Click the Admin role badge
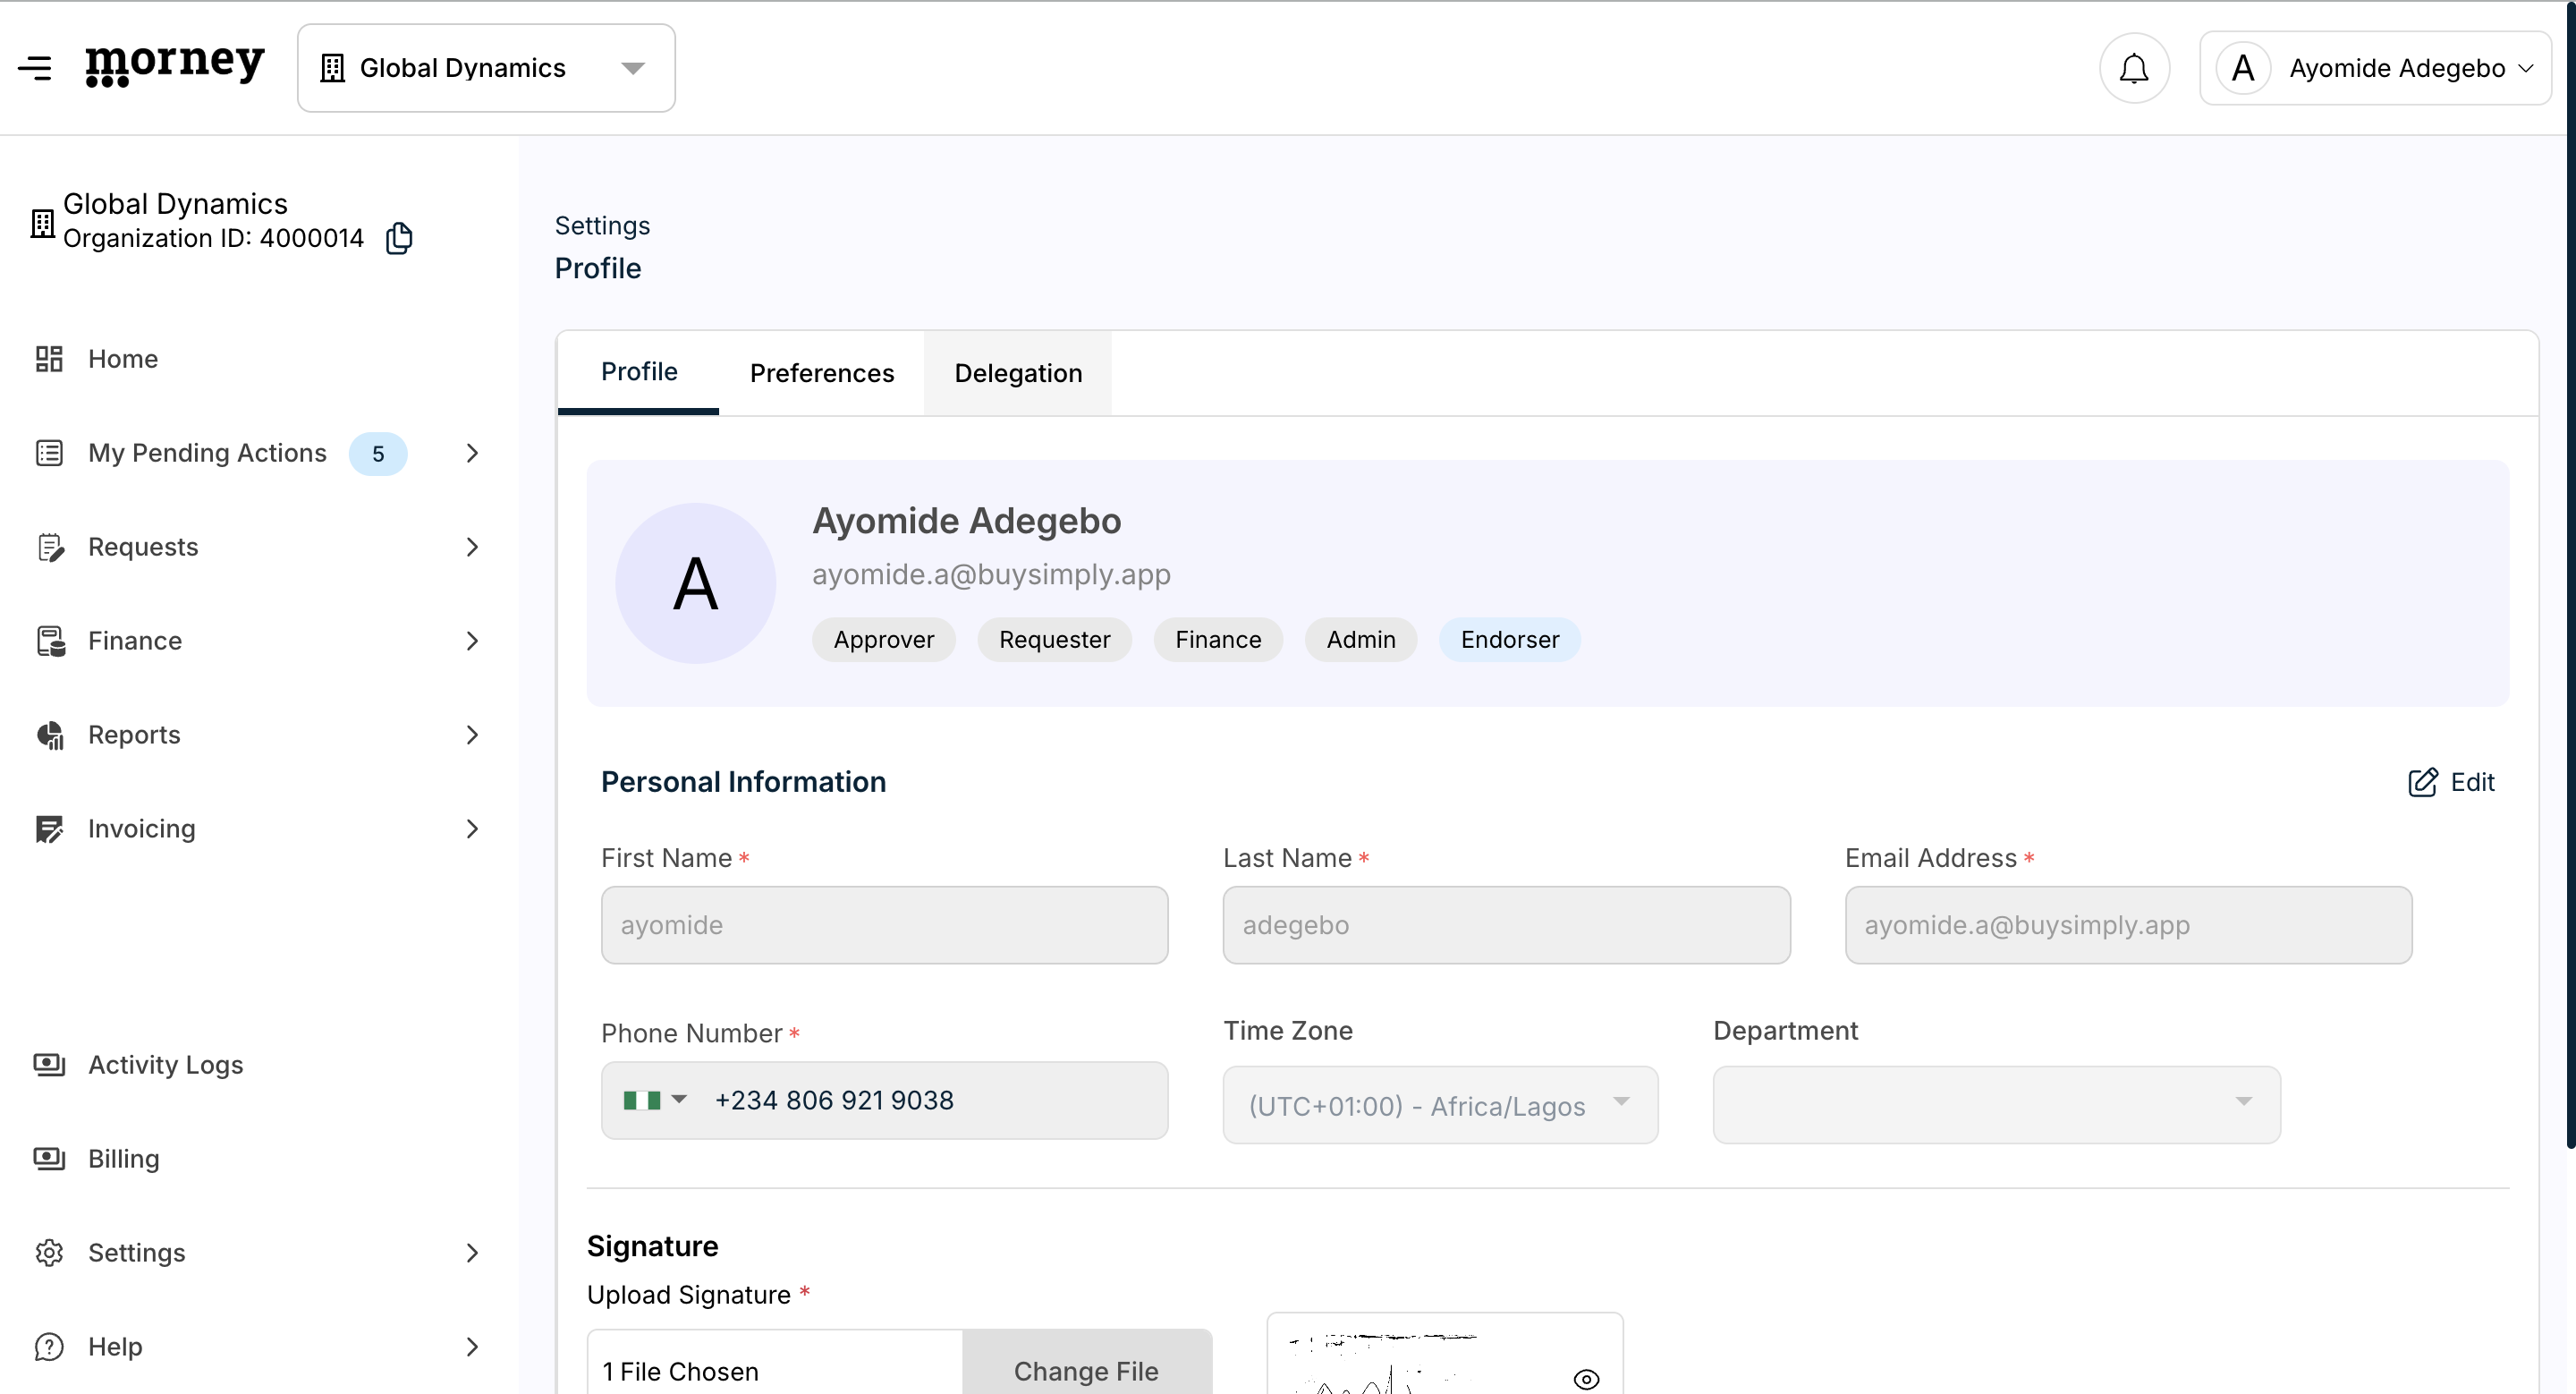Image resolution: width=2576 pixels, height=1394 pixels. [1361, 640]
